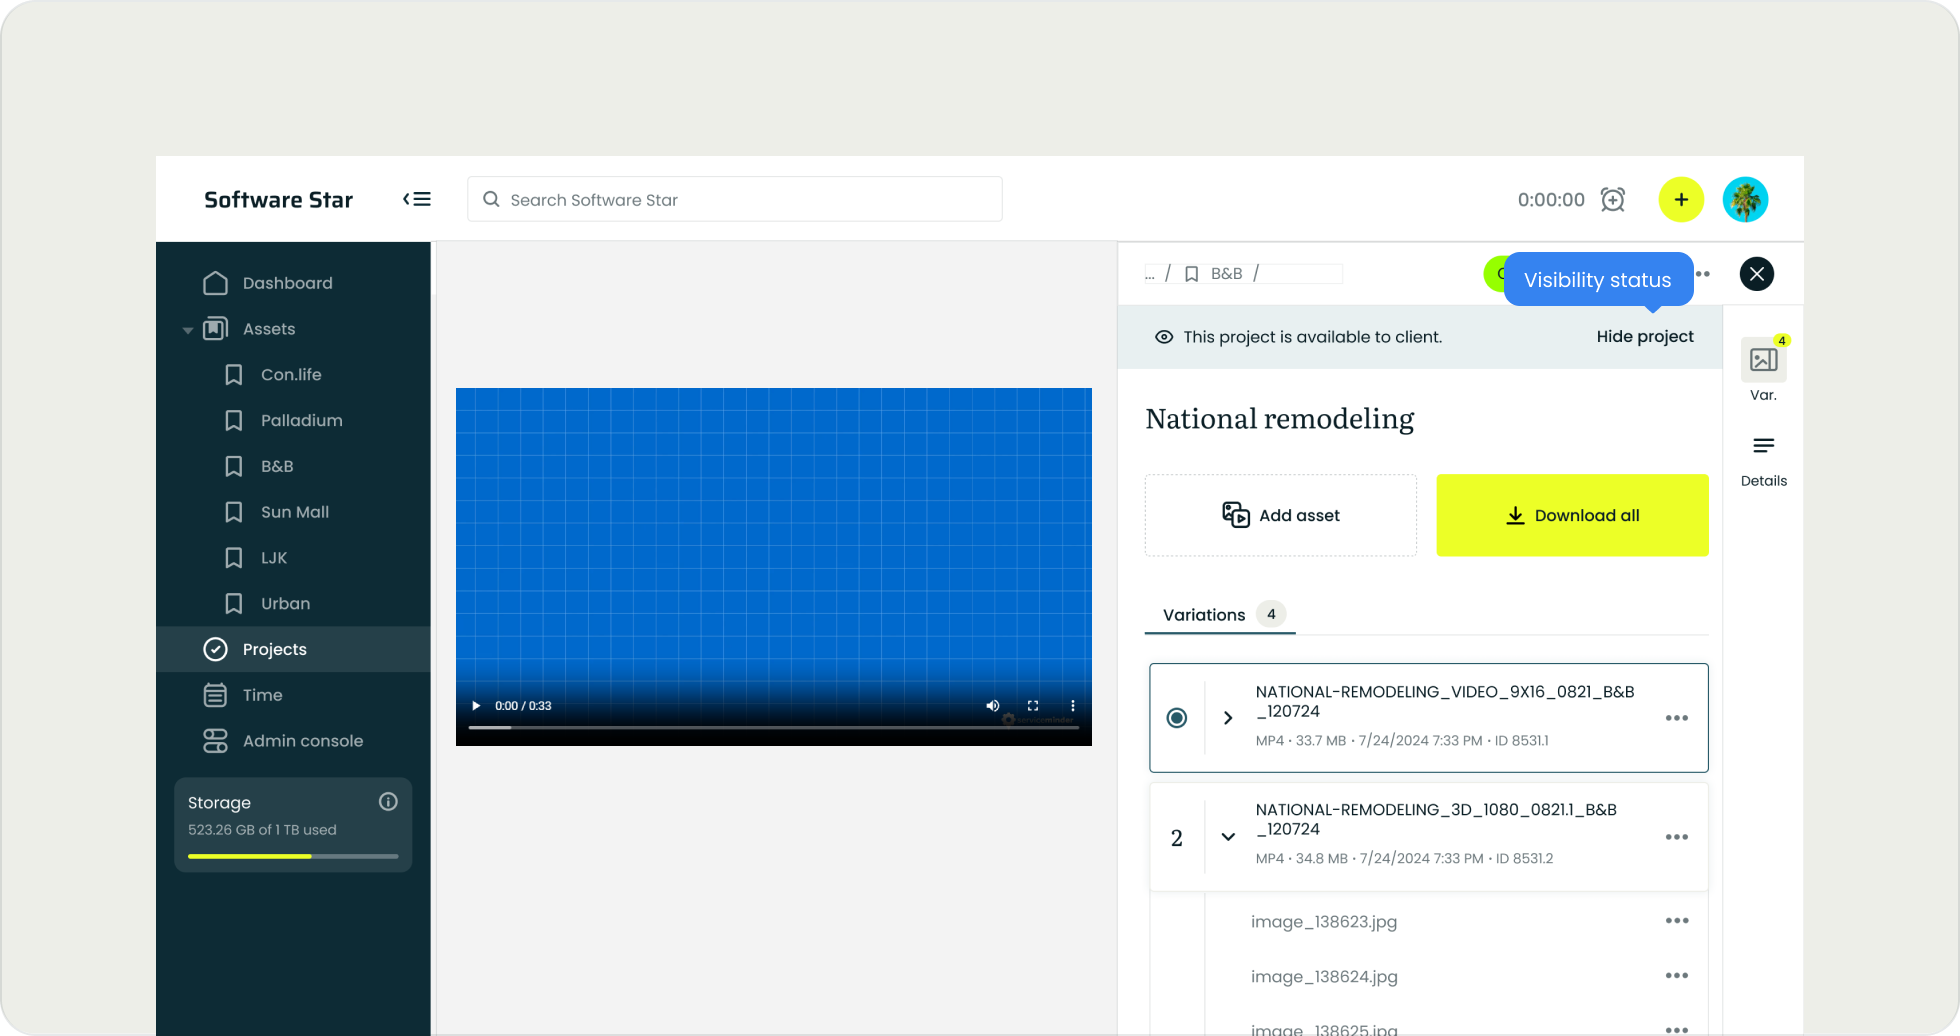Collapse the Assets tree in sidebar

[188, 330]
